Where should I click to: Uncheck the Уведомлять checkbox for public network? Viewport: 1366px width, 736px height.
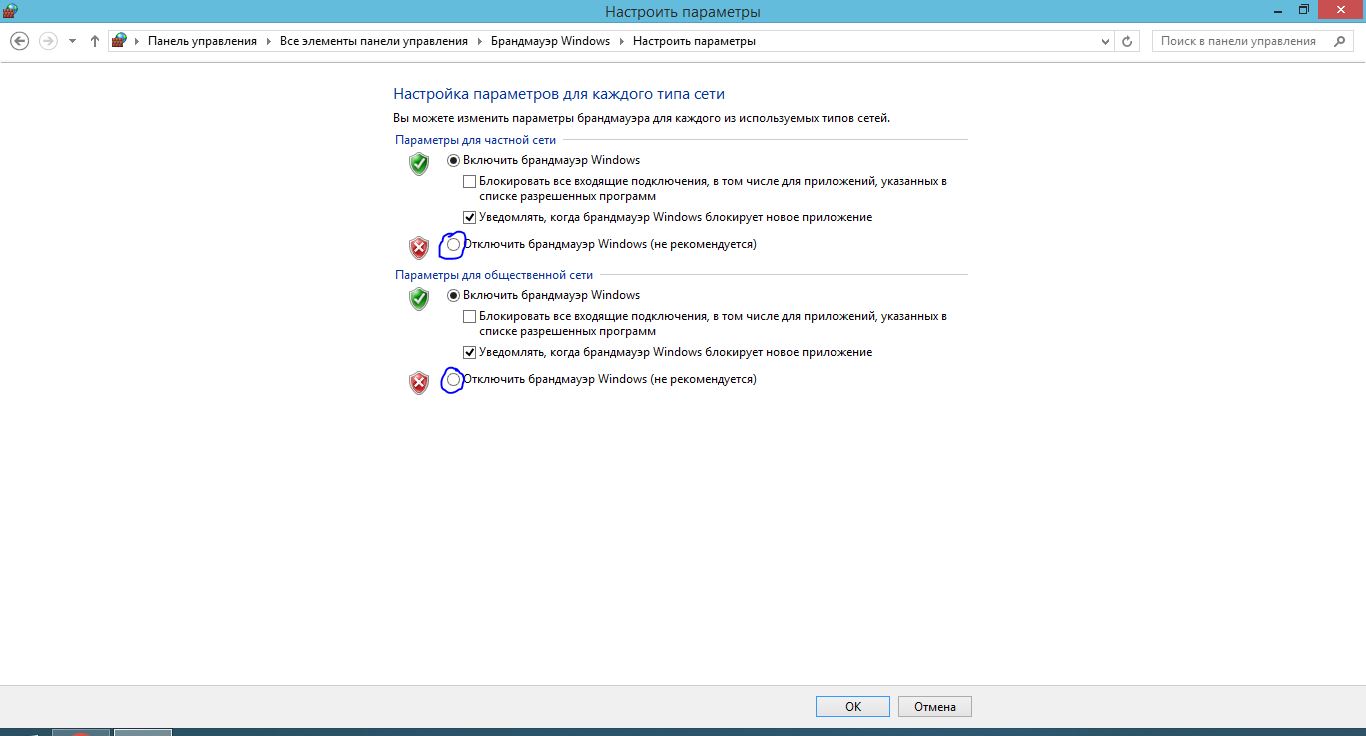tap(469, 352)
